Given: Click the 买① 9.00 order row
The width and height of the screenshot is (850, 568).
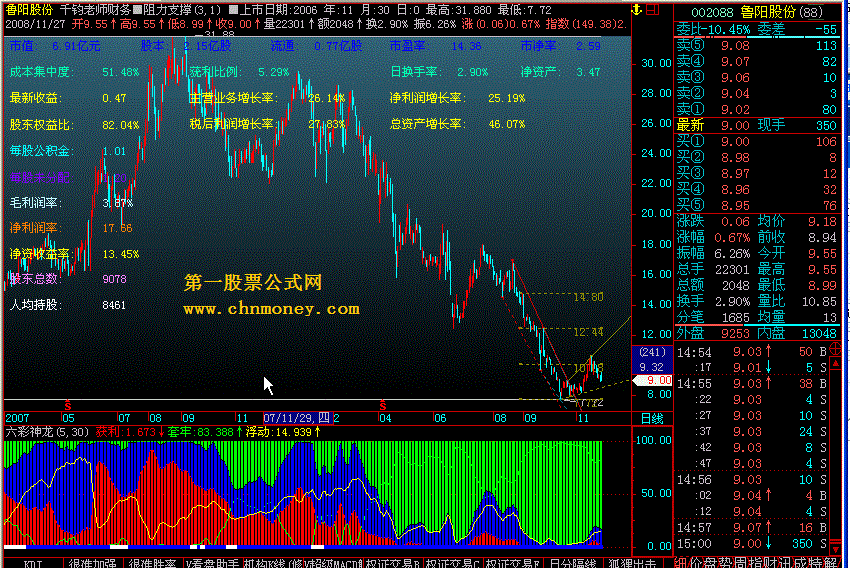Looking at the screenshot, I should point(757,141).
